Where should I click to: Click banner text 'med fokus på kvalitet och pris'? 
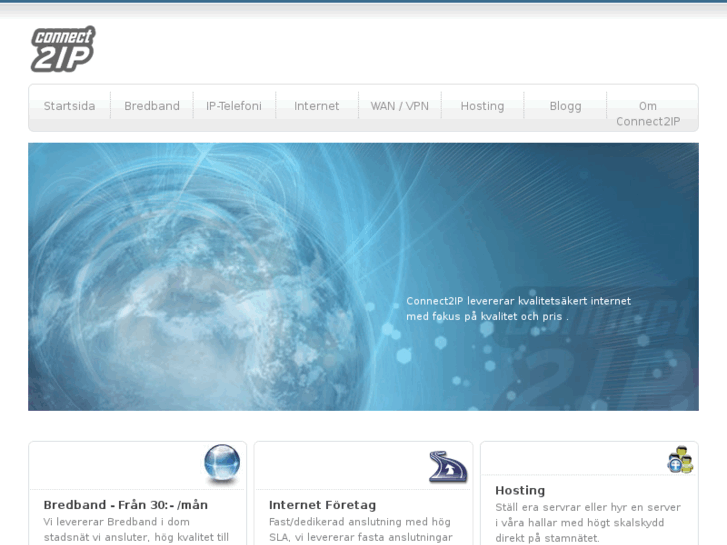[485, 317]
